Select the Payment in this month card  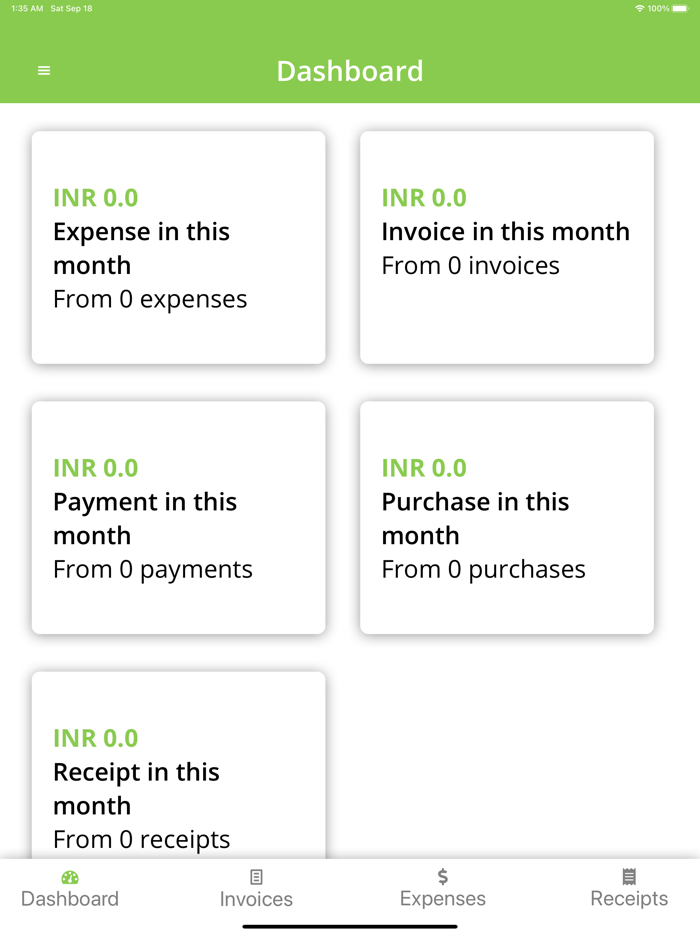[178, 517]
